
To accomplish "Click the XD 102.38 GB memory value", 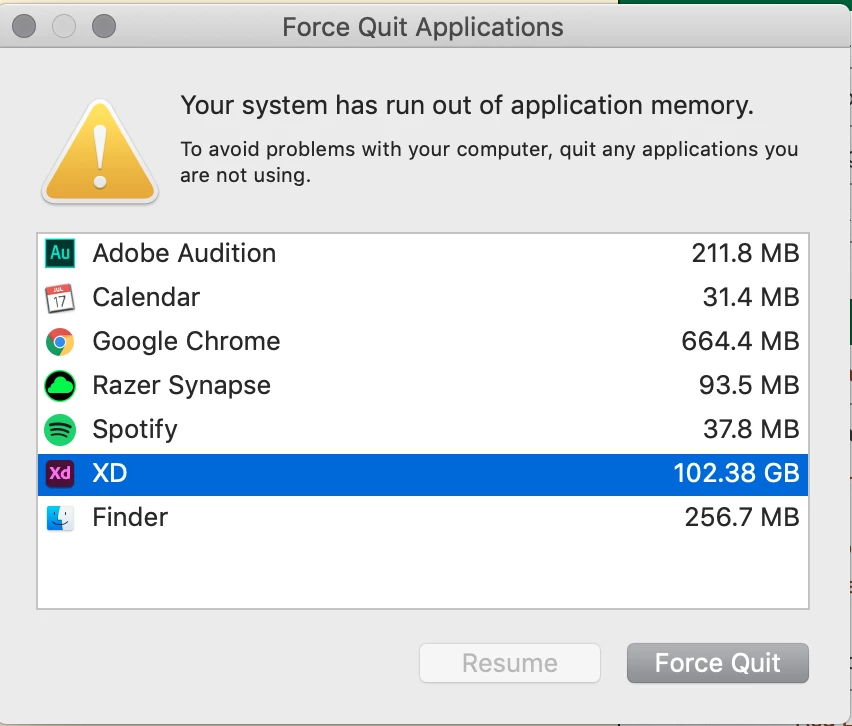I will 737,474.
